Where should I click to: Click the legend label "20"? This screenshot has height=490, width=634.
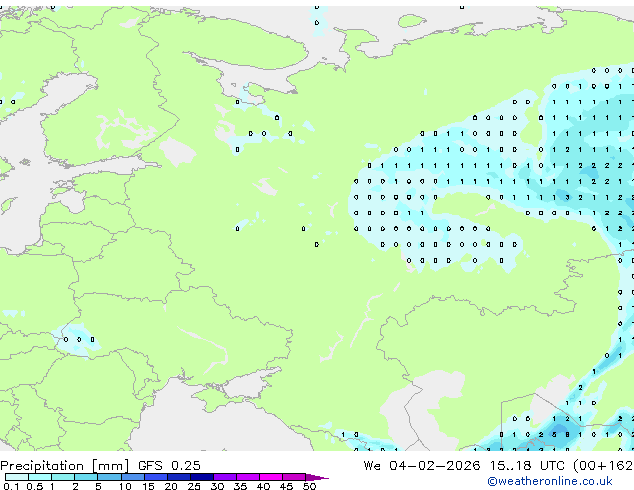coord(171,486)
